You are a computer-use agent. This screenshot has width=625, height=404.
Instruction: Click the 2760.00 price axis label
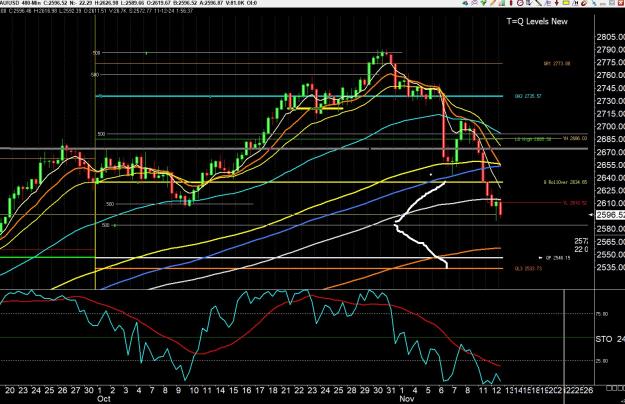pyautogui.click(x=611, y=75)
